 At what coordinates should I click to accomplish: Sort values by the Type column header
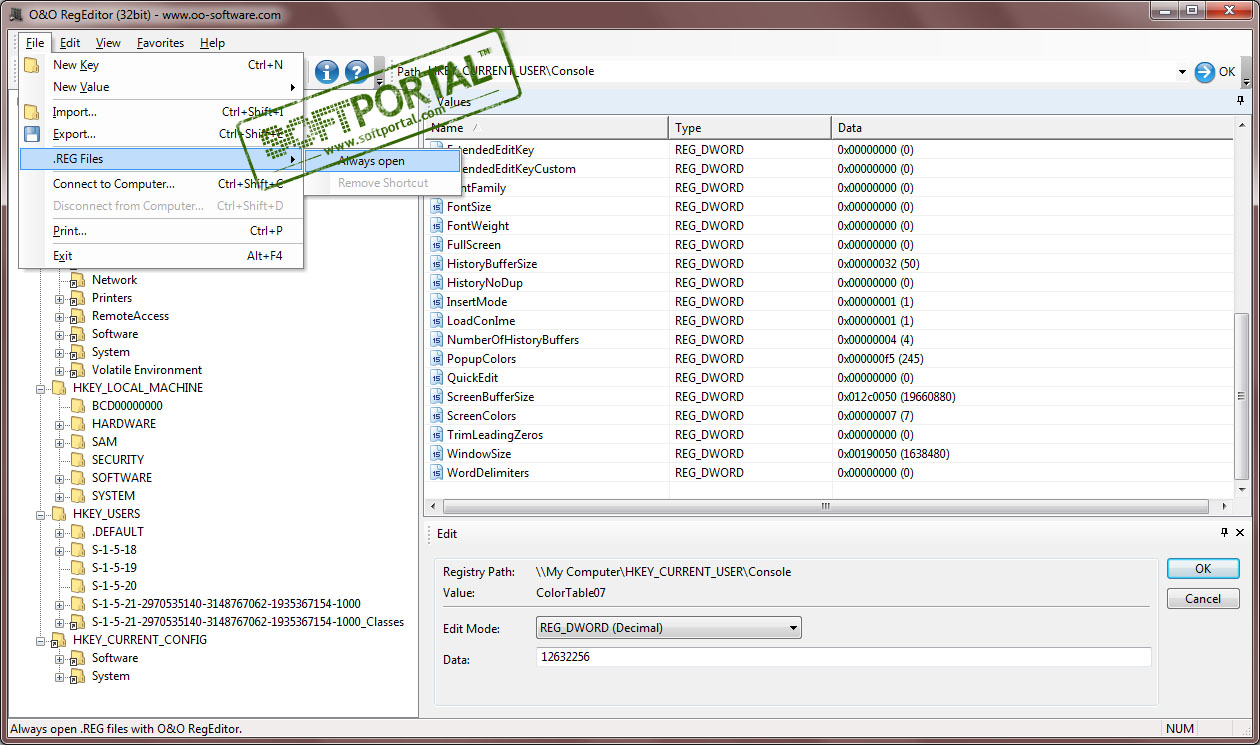coord(750,128)
